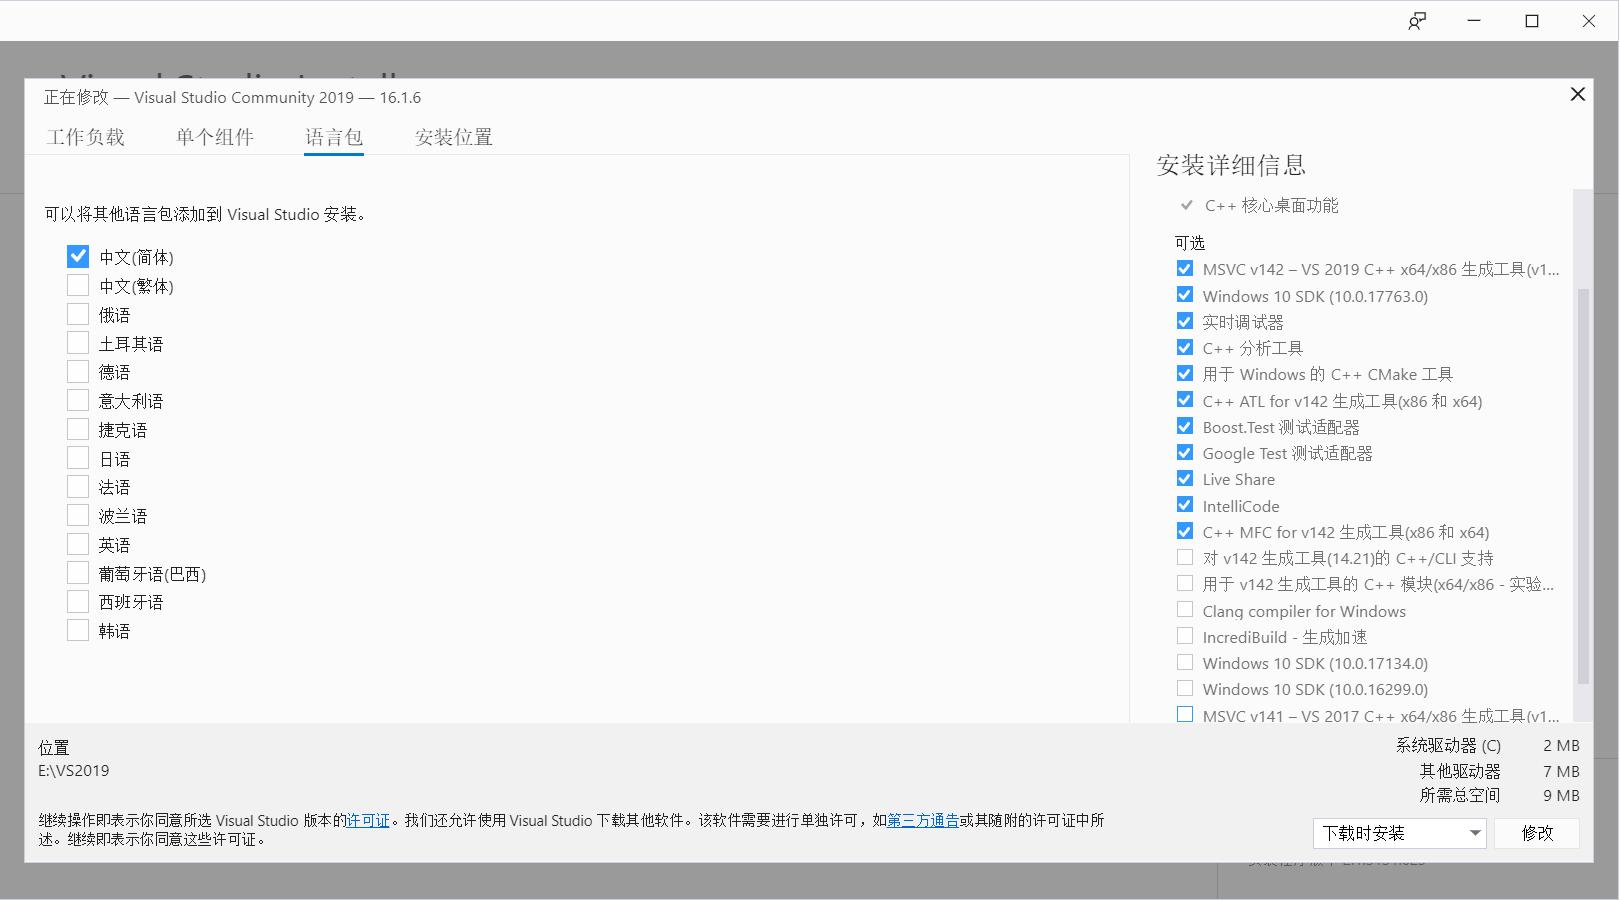Check 用于 v142 生成工具的 C++ 模块
Image resolution: width=1620 pixels, height=900 pixels.
pos(1185,583)
